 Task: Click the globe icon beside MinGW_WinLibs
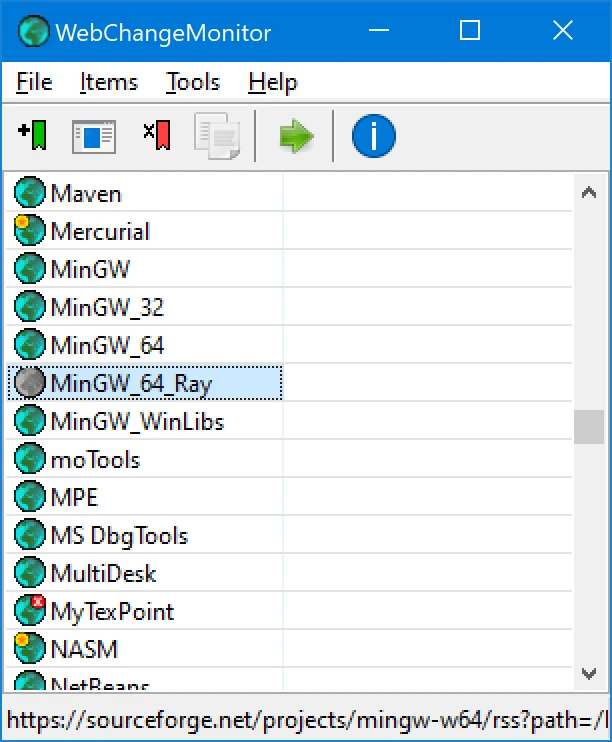click(29, 421)
